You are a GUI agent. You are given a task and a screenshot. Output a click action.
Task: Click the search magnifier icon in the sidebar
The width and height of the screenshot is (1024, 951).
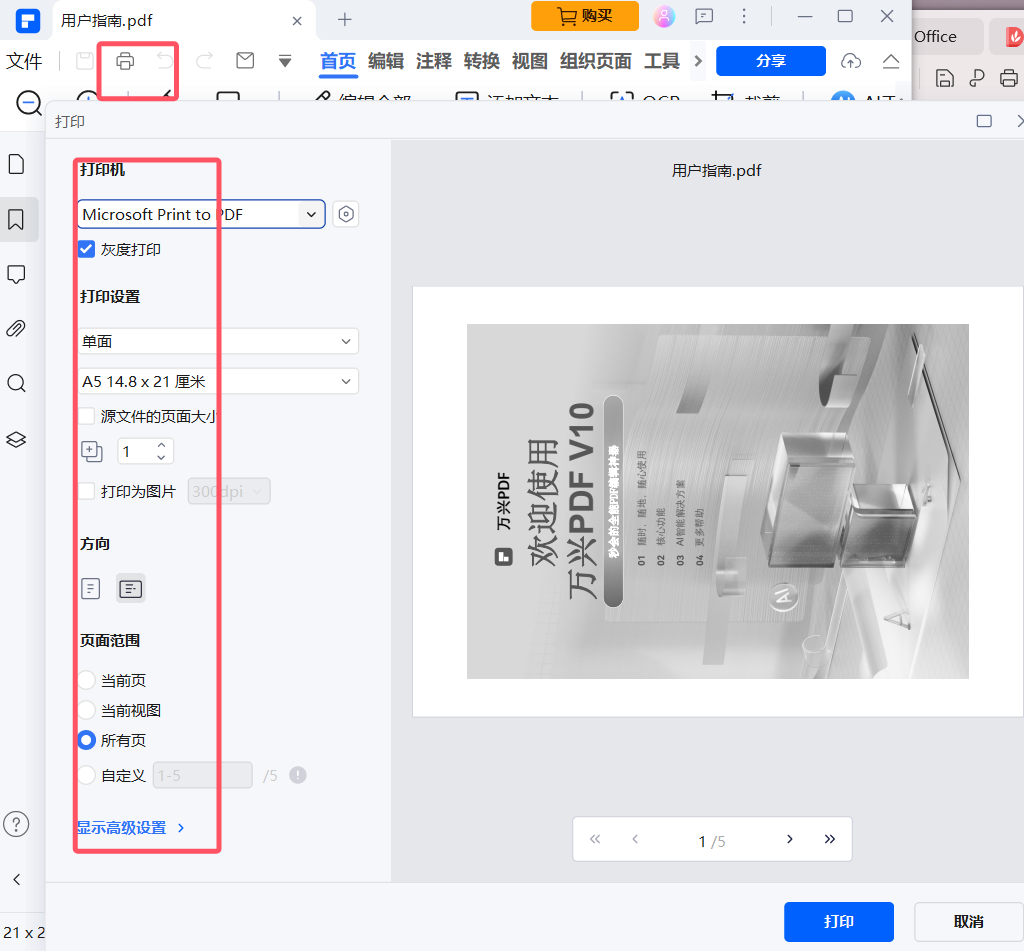tap(17, 383)
